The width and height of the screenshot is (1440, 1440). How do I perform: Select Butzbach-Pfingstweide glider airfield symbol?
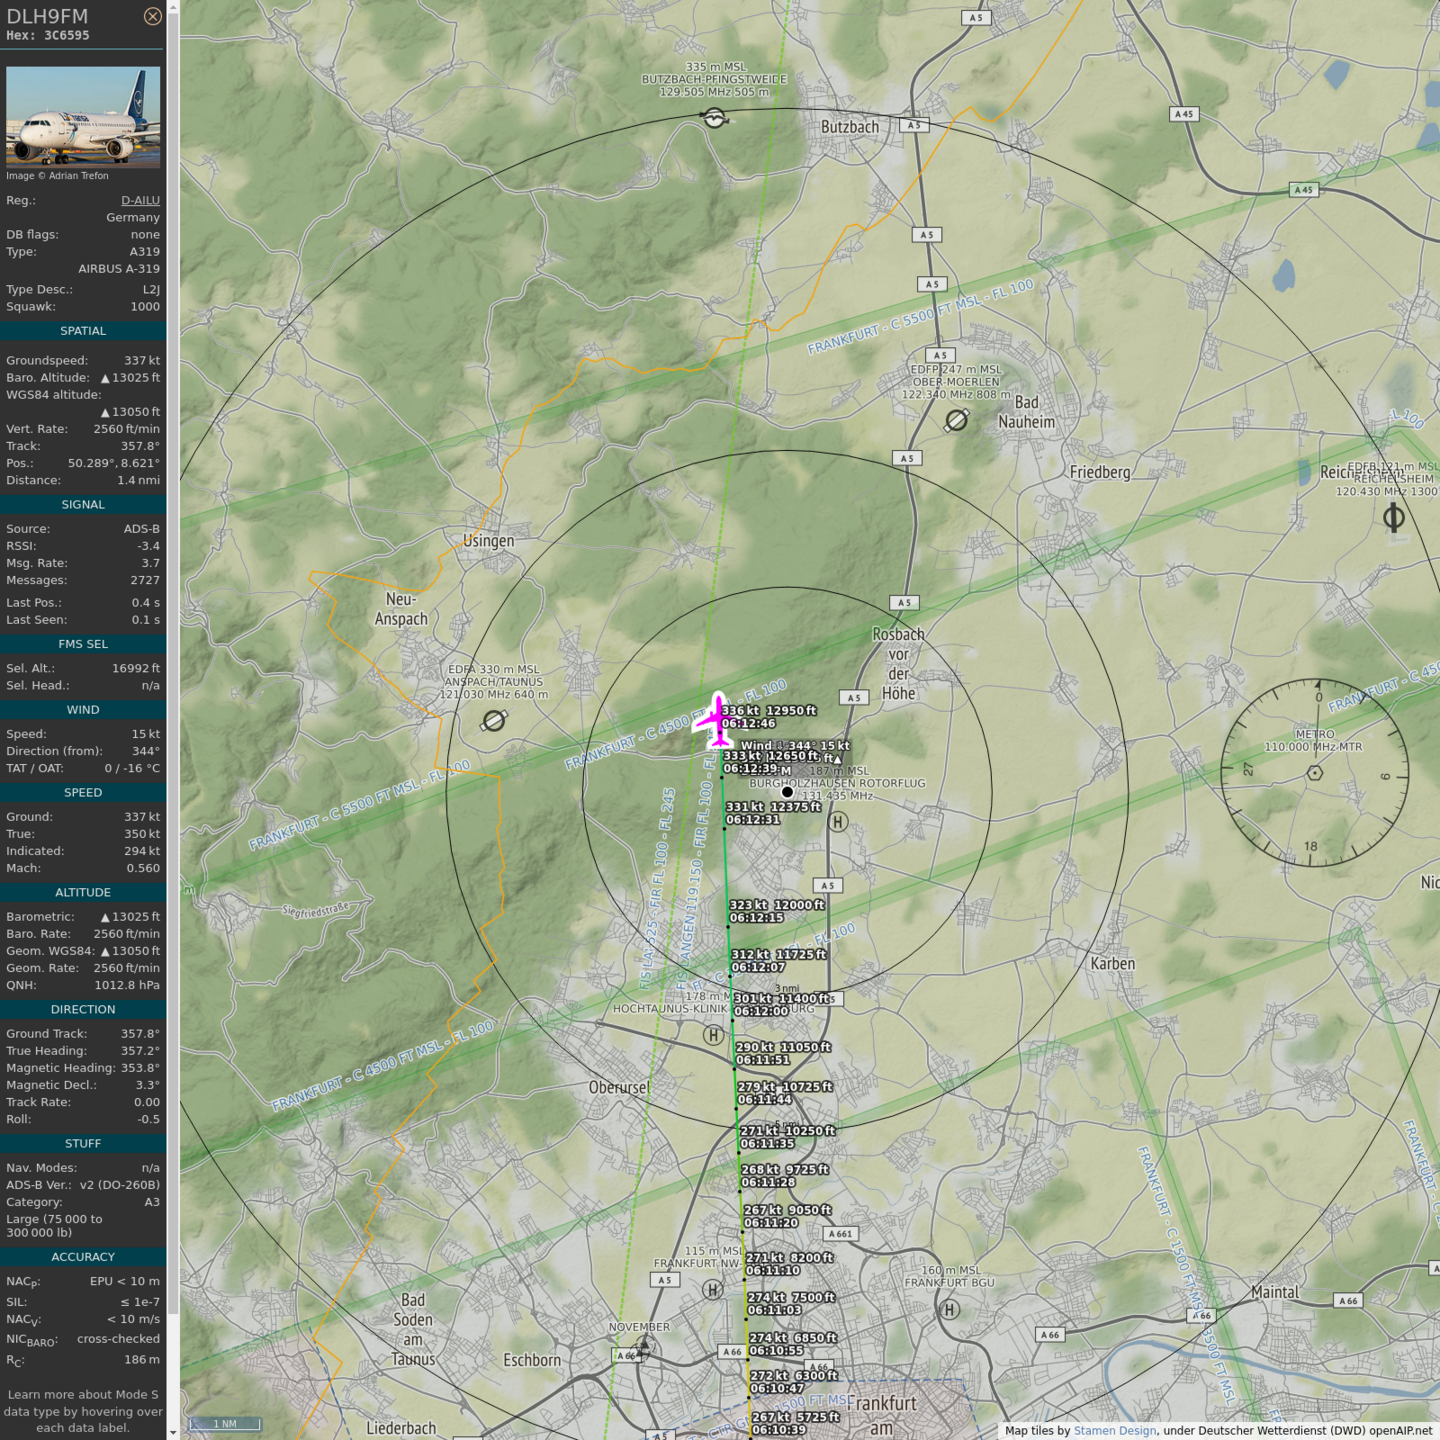pyautogui.click(x=714, y=118)
